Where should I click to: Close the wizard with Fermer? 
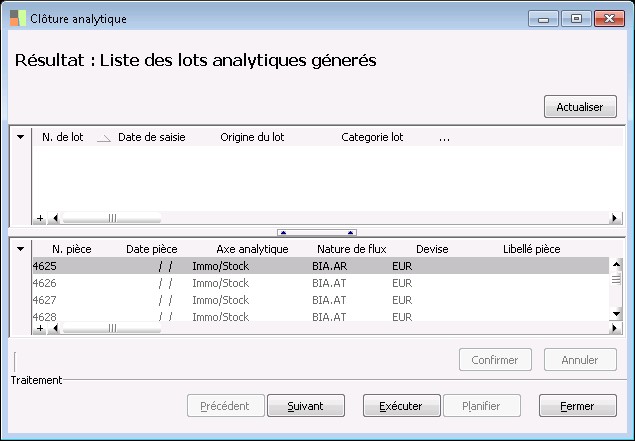pyautogui.click(x=578, y=406)
